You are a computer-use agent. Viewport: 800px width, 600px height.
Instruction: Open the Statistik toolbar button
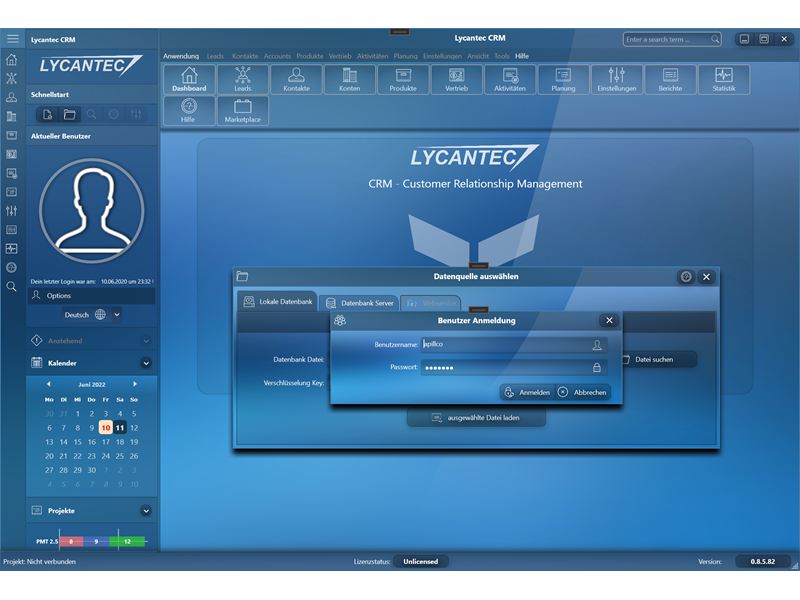724,80
